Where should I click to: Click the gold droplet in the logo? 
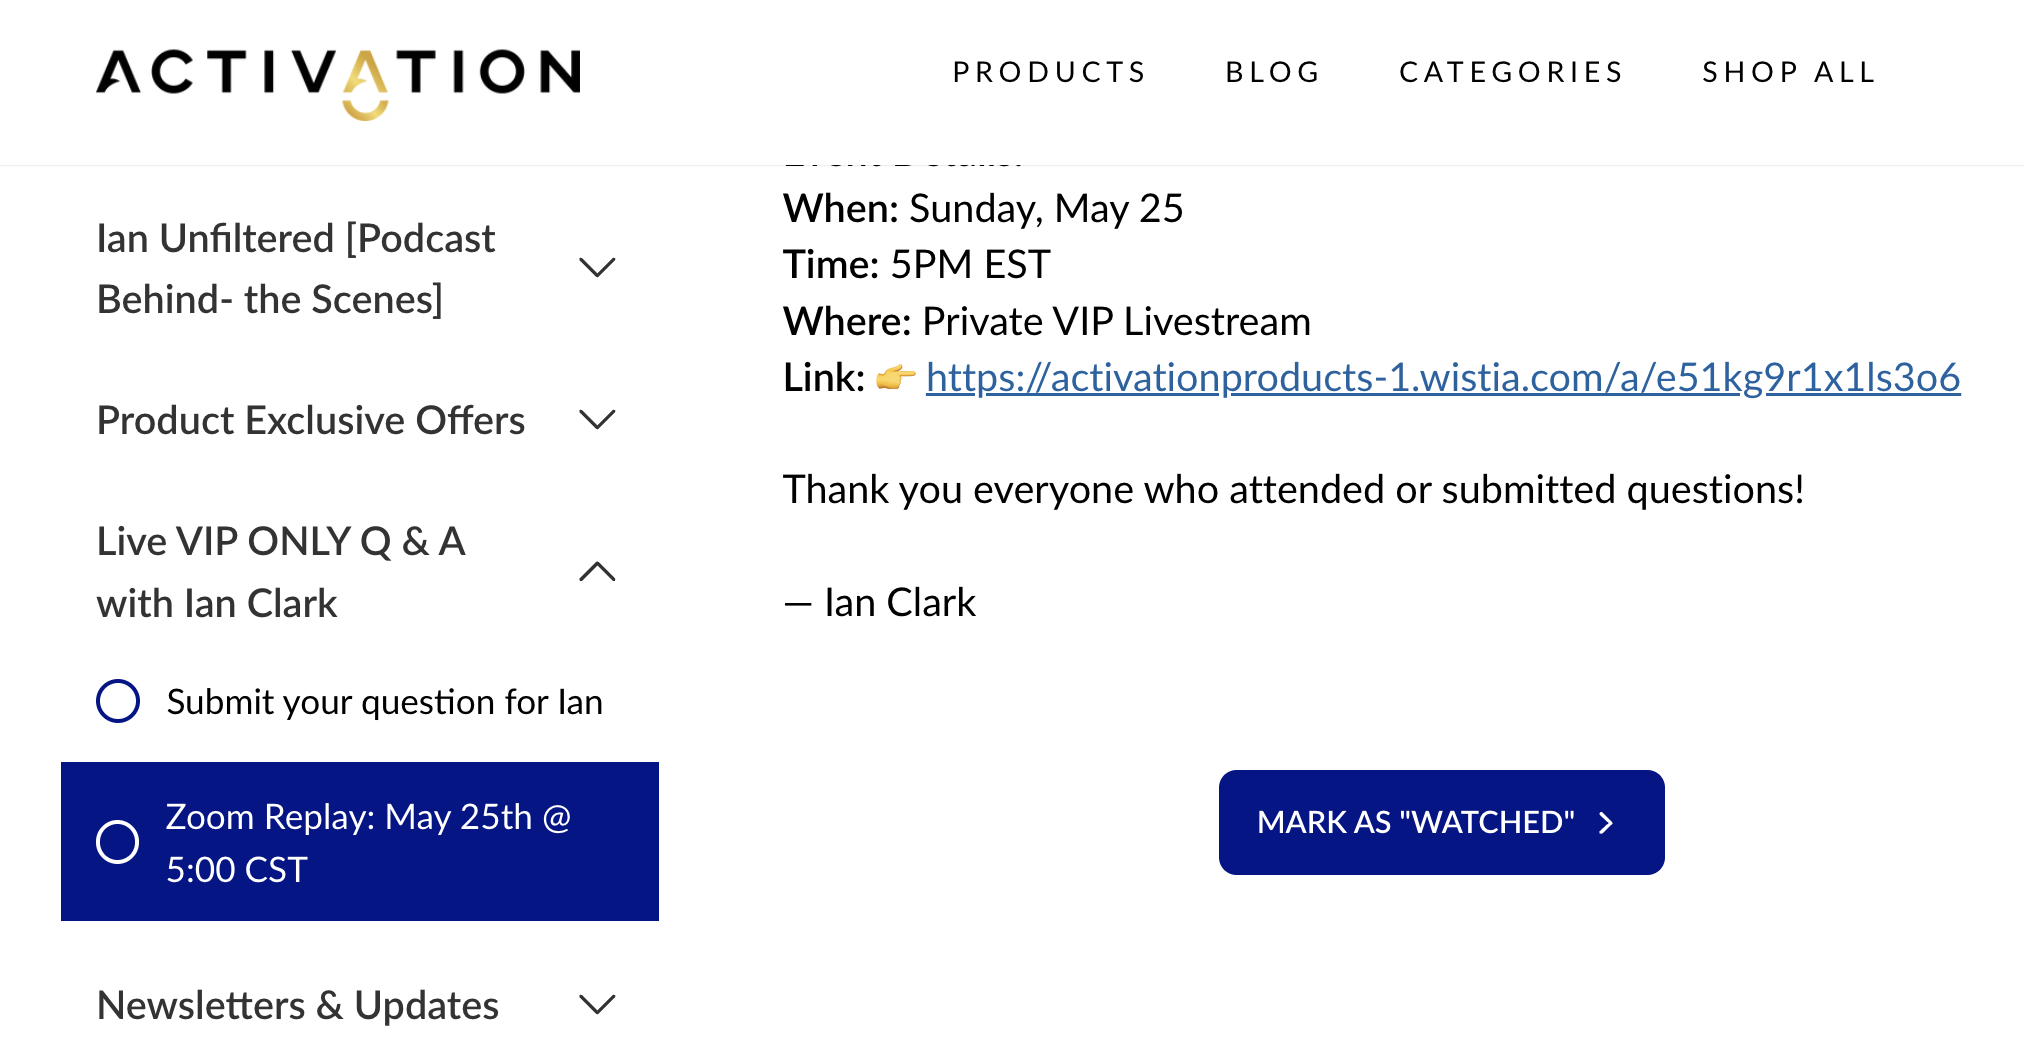point(365,103)
